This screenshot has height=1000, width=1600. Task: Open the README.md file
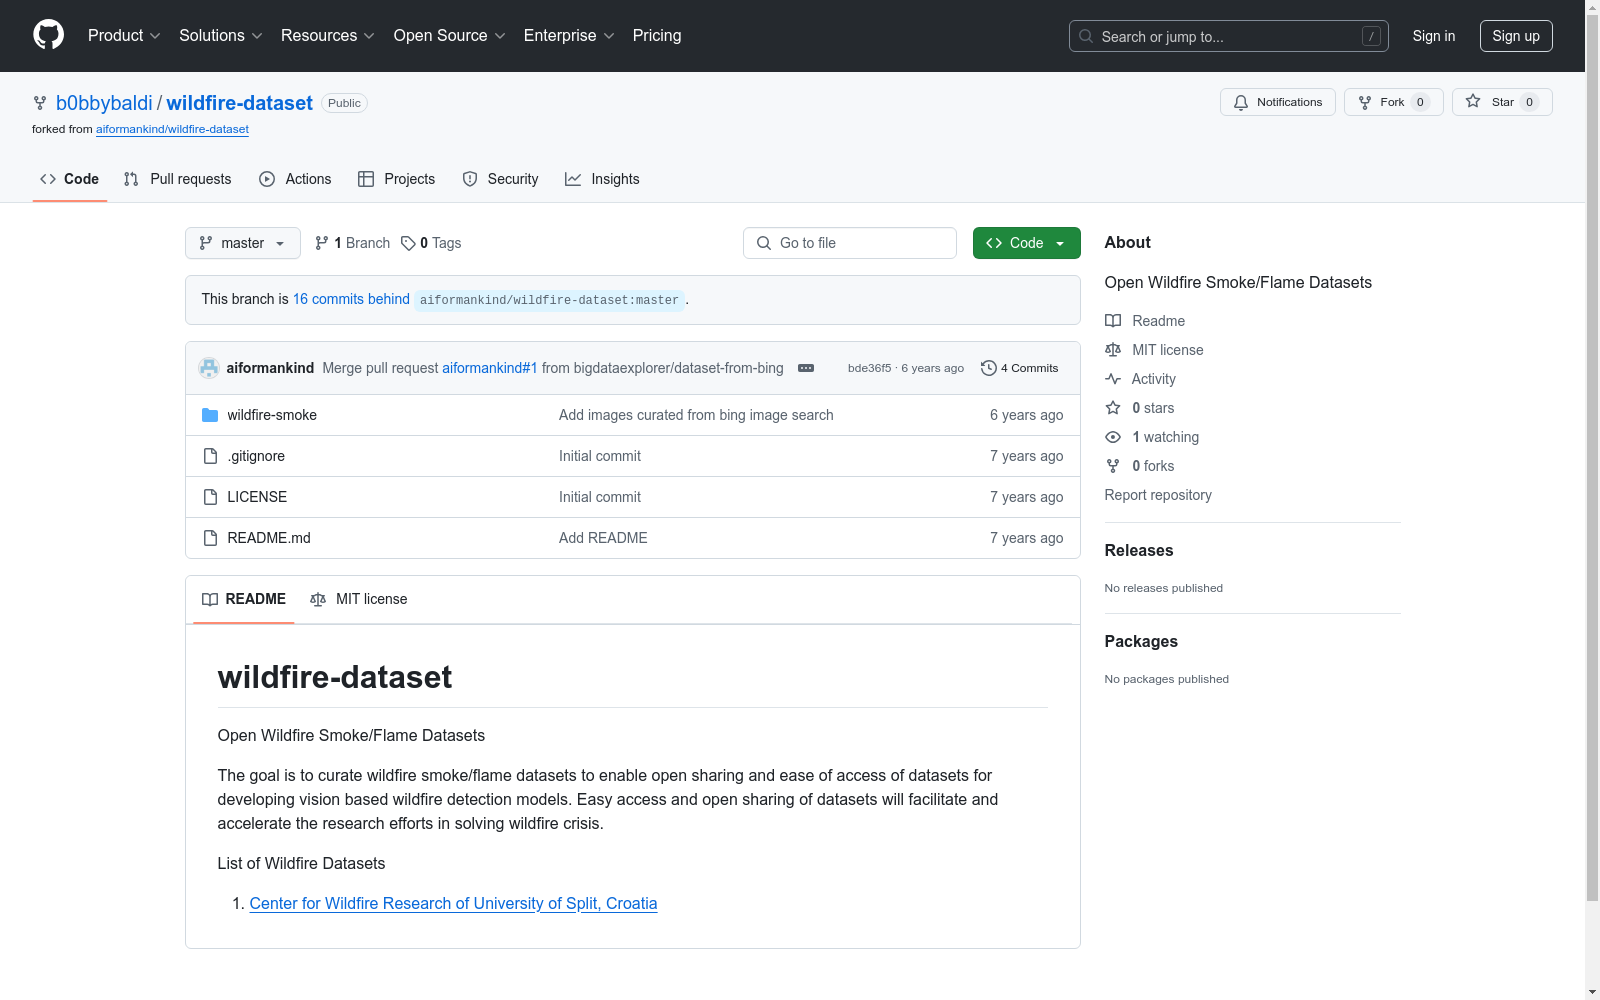pos(269,538)
